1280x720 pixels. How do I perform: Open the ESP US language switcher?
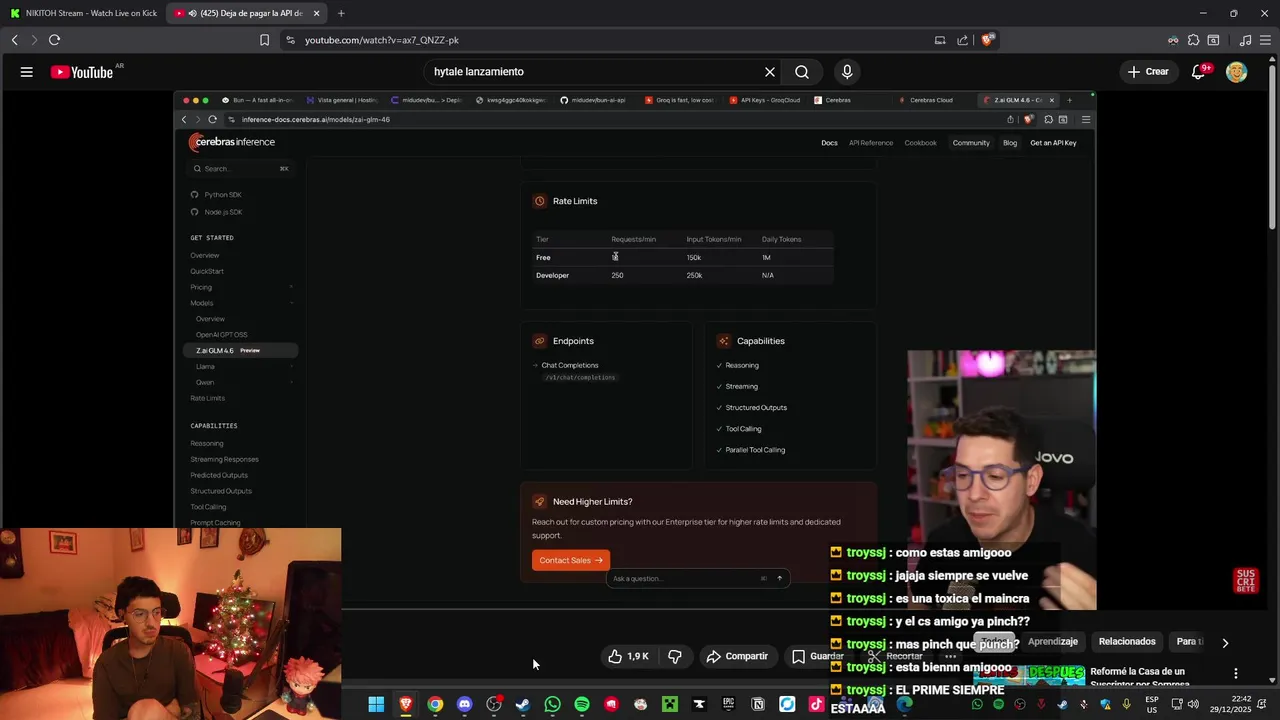[x=1152, y=705]
